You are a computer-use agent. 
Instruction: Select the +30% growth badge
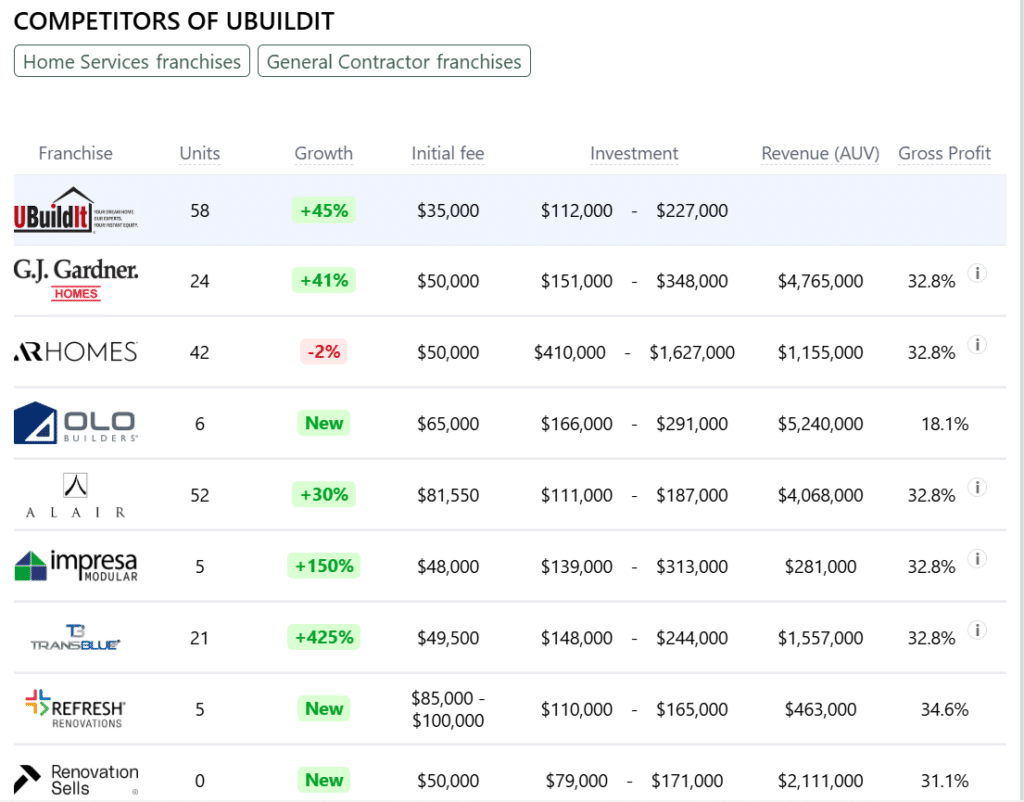(324, 495)
